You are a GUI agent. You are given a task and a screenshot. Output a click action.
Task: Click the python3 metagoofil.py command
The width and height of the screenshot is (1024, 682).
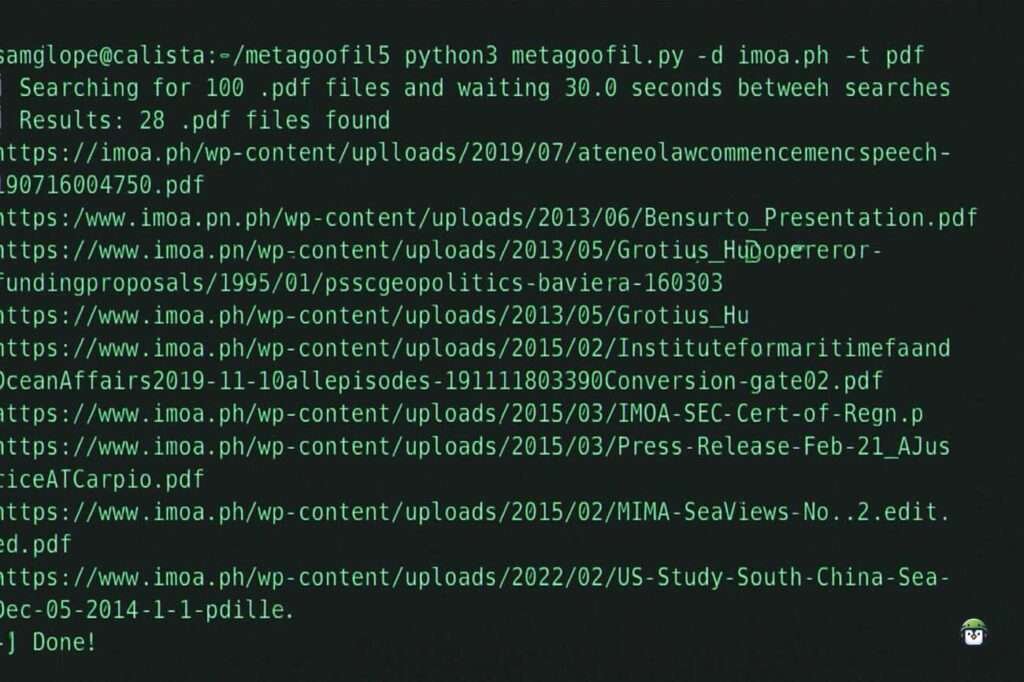pos(543,56)
